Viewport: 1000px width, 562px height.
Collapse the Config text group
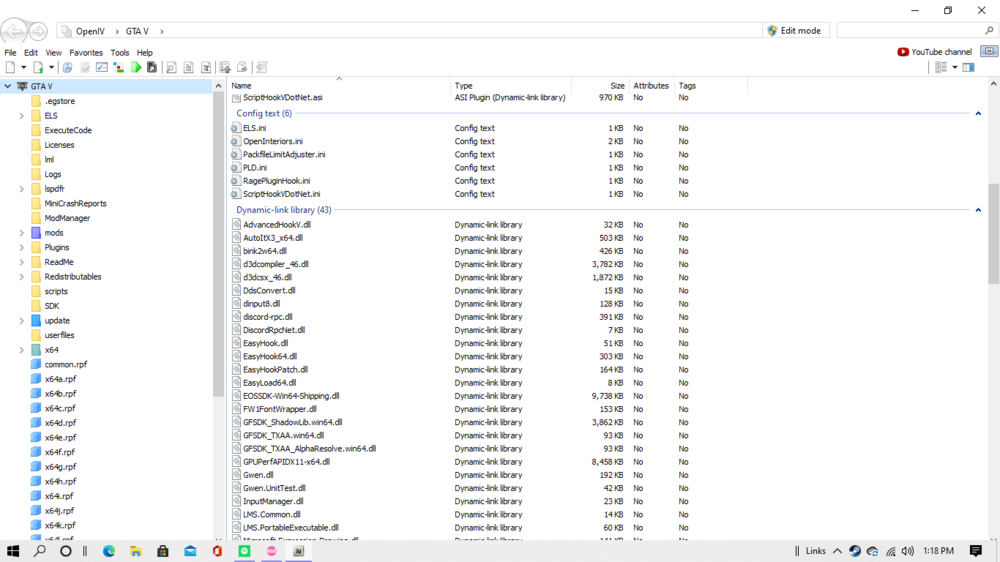coord(978,114)
